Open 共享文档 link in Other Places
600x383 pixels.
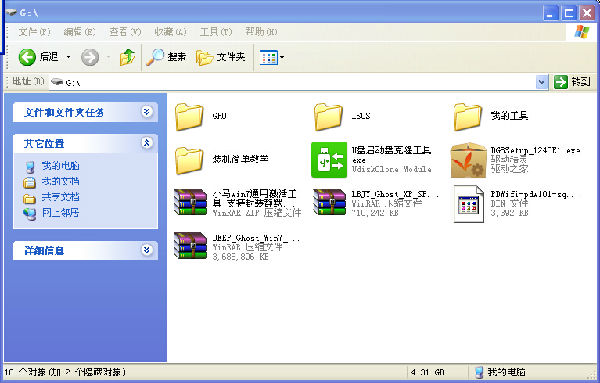click(x=60, y=197)
